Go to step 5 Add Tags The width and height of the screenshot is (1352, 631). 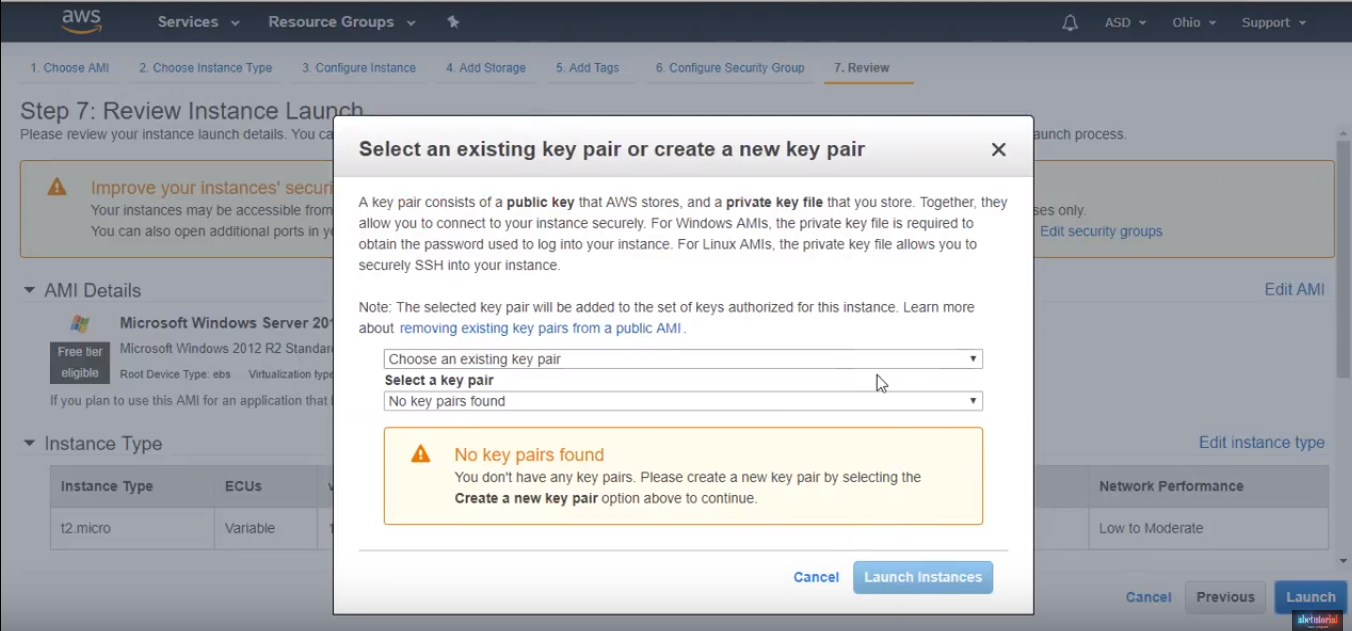pyautogui.click(x=588, y=68)
